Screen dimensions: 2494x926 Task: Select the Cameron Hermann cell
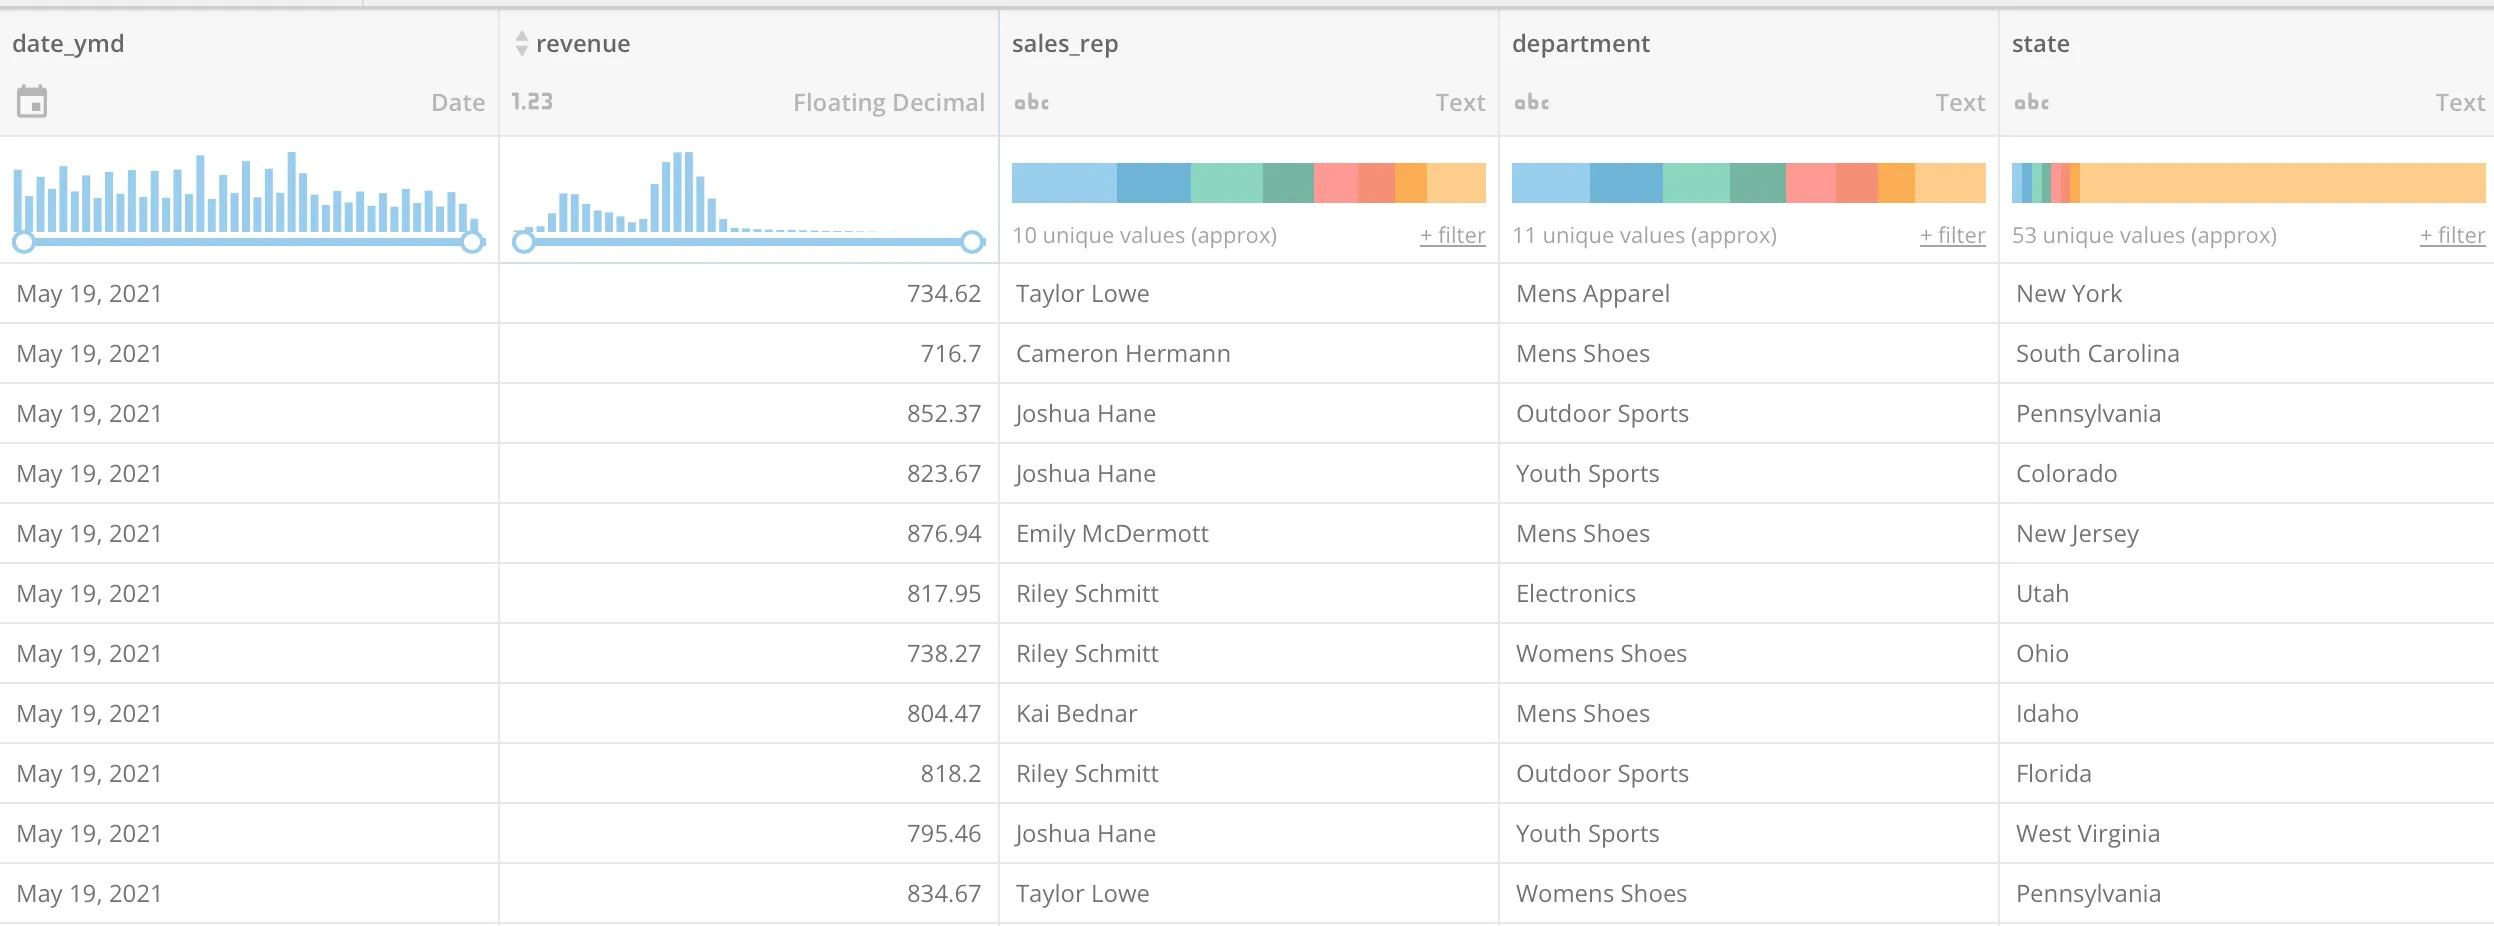point(1123,353)
